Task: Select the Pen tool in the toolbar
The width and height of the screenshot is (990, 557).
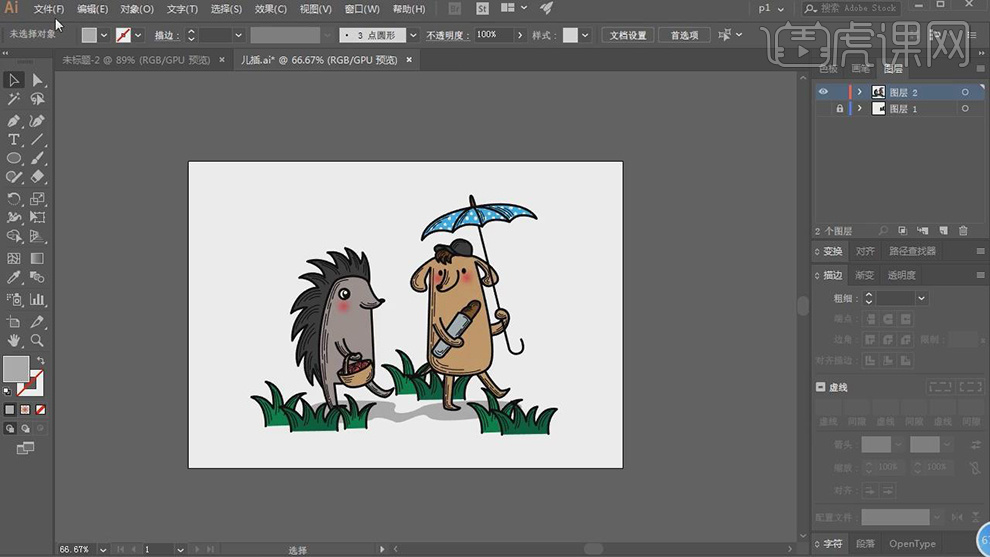Action: pos(14,120)
